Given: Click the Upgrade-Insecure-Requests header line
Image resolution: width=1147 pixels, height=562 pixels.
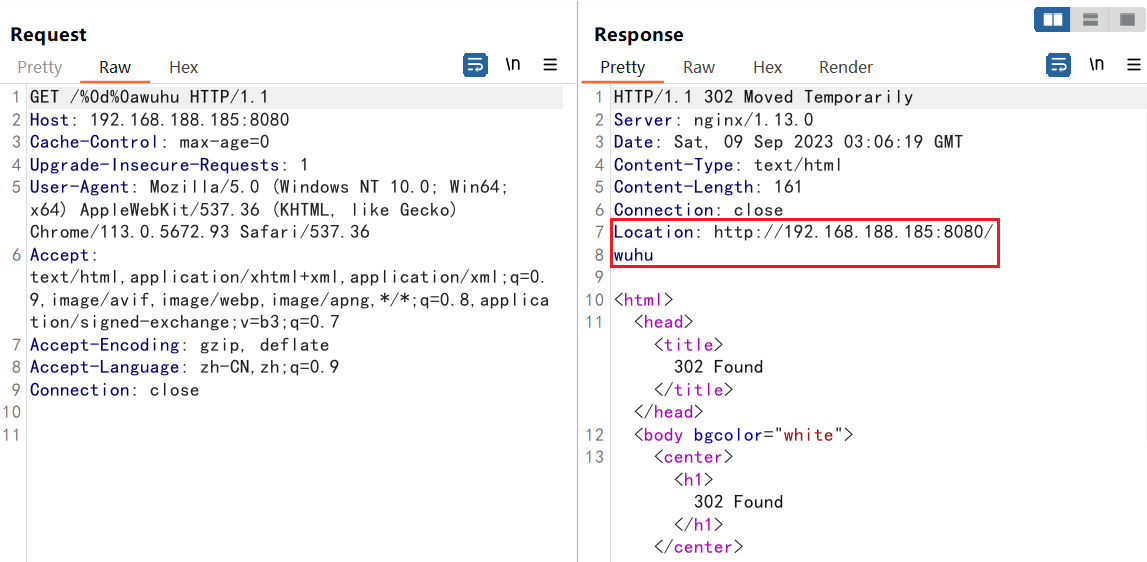Looking at the screenshot, I should click(x=169, y=165).
